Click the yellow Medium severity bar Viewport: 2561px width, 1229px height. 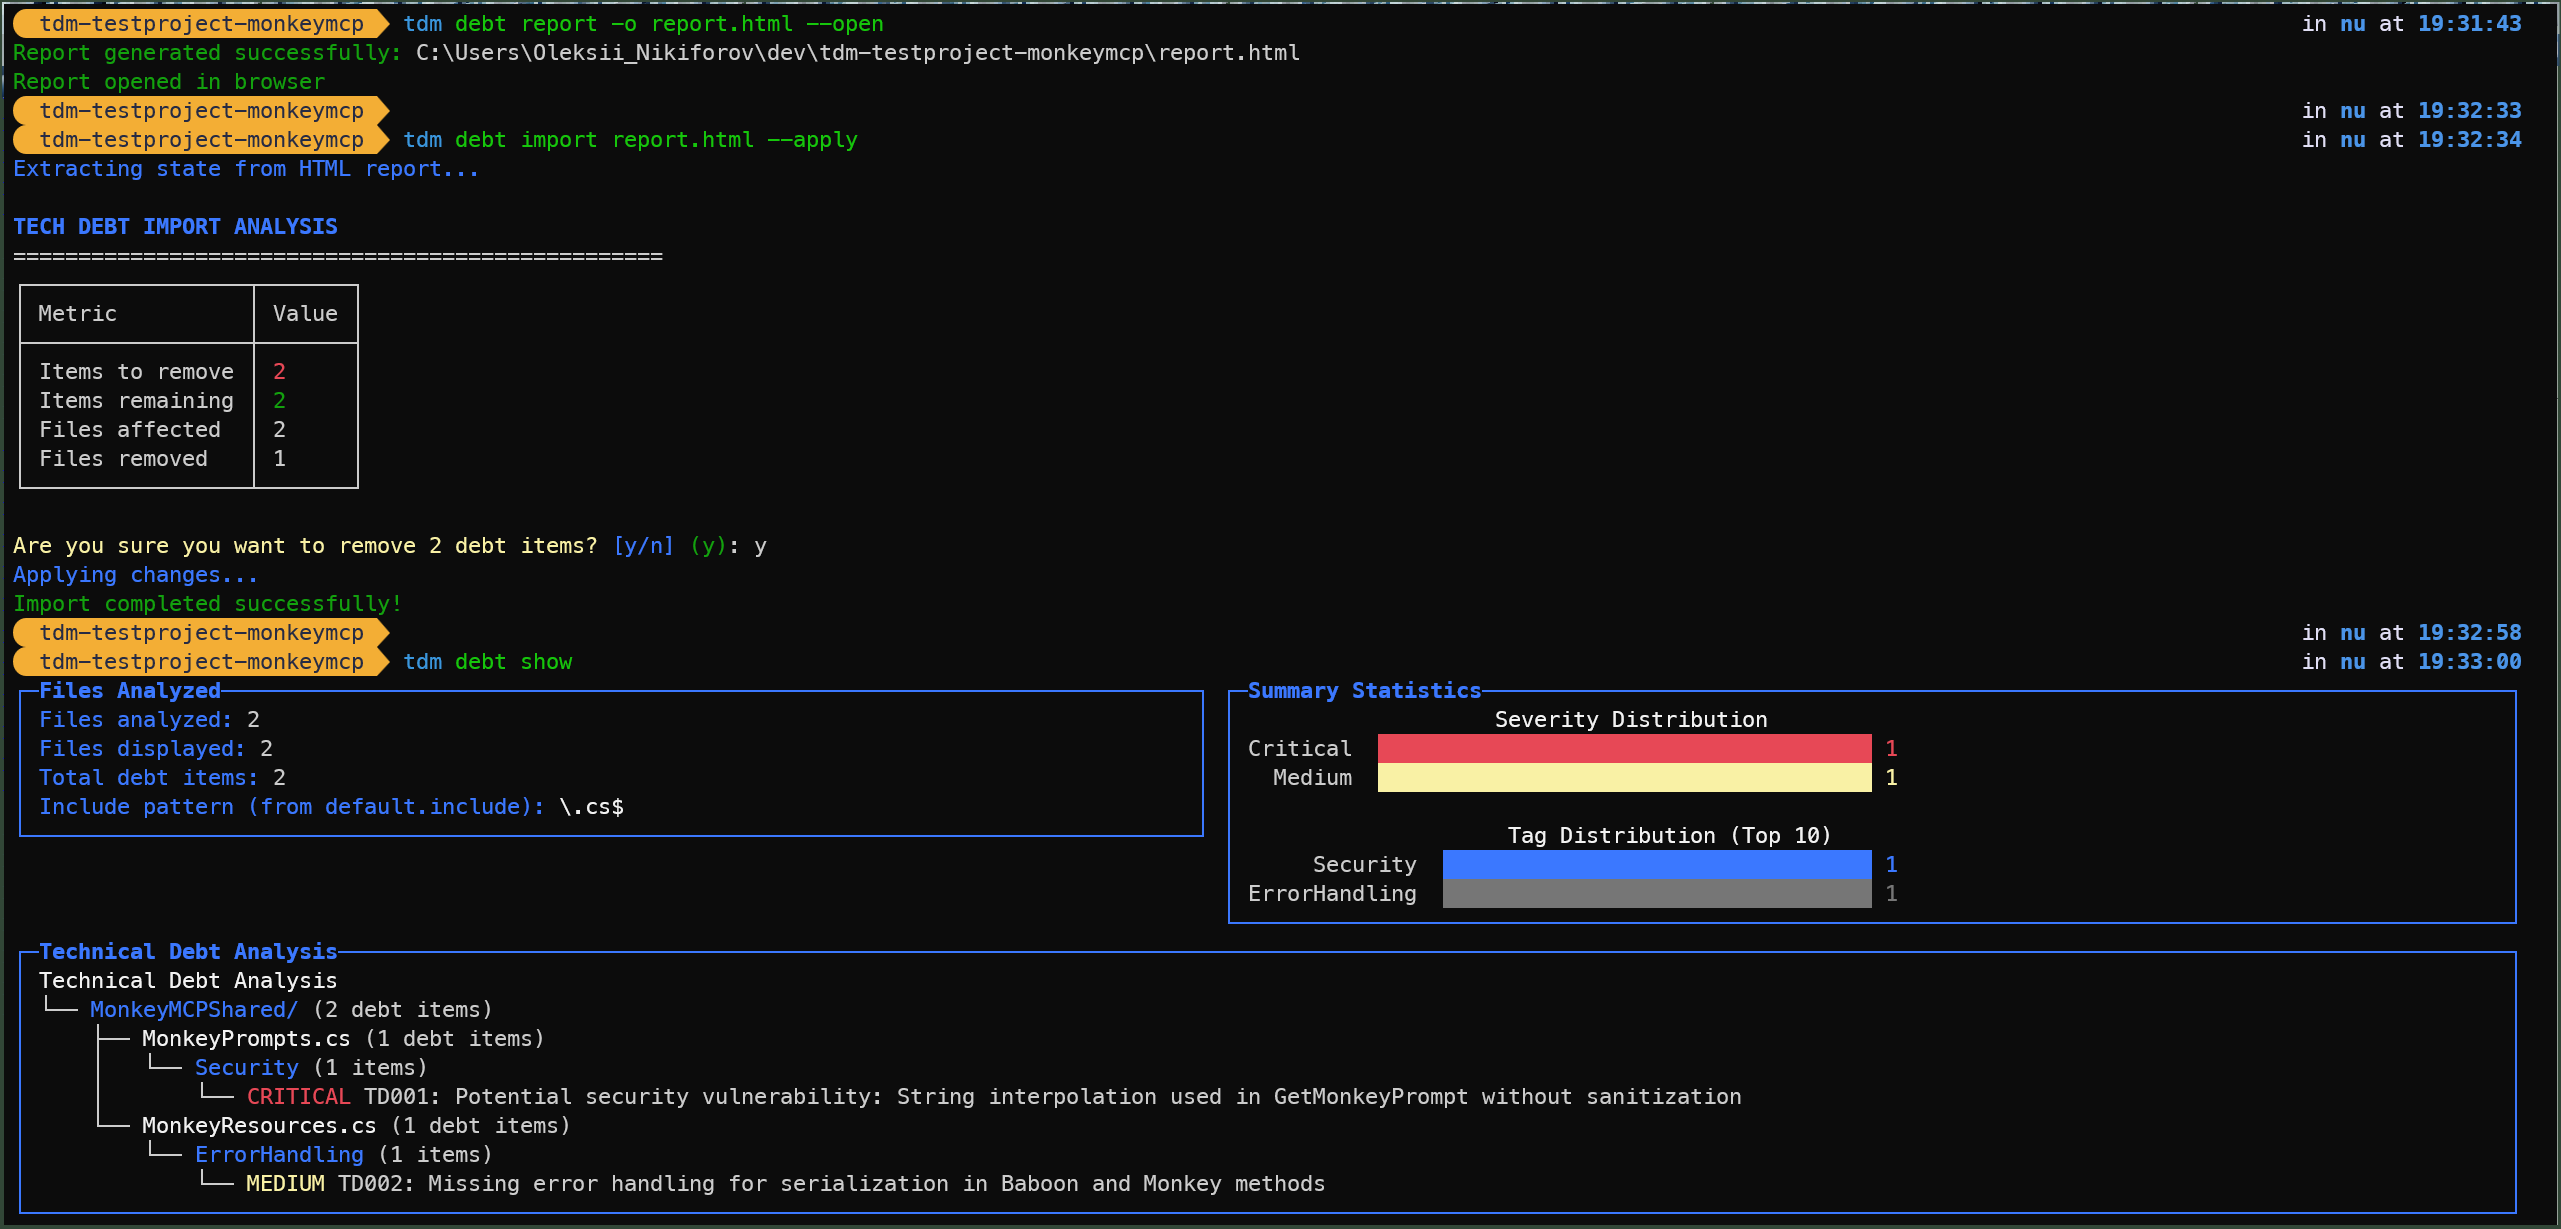(1624, 778)
